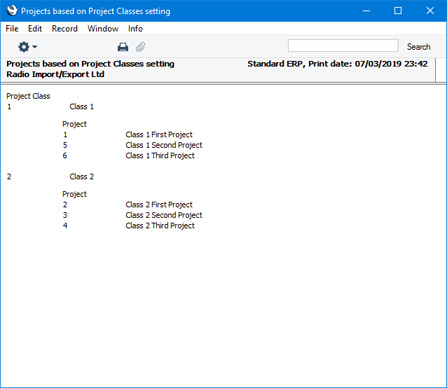Click the printer icon to print report

pyautogui.click(x=123, y=47)
